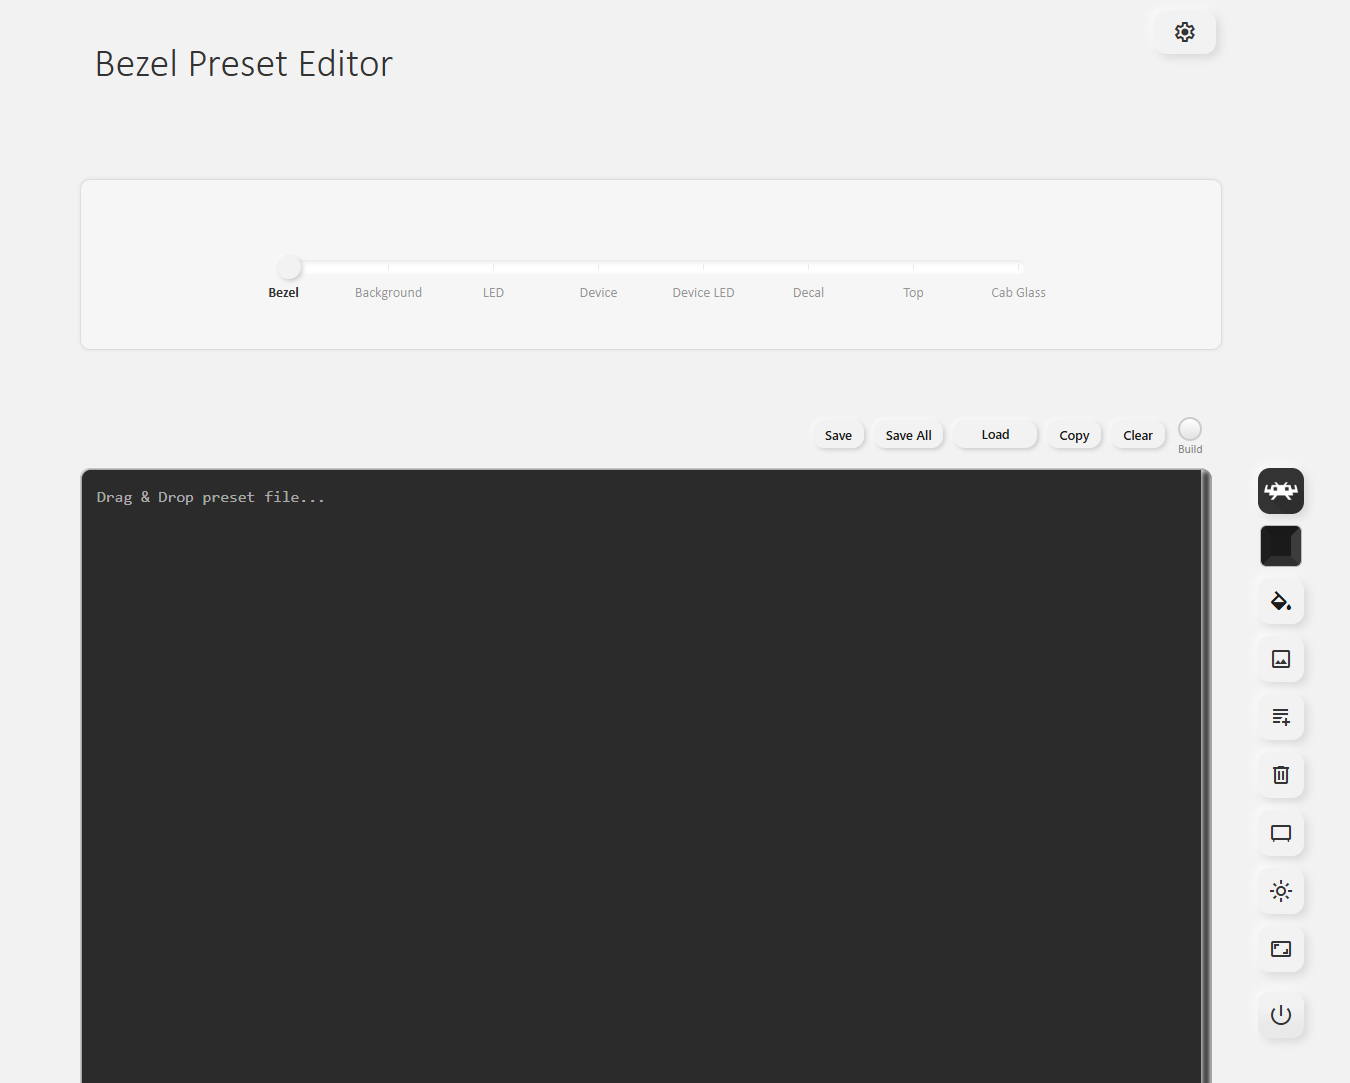Click the paint bucket fill icon
Image resolution: width=1350 pixels, height=1083 pixels.
point(1280,601)
